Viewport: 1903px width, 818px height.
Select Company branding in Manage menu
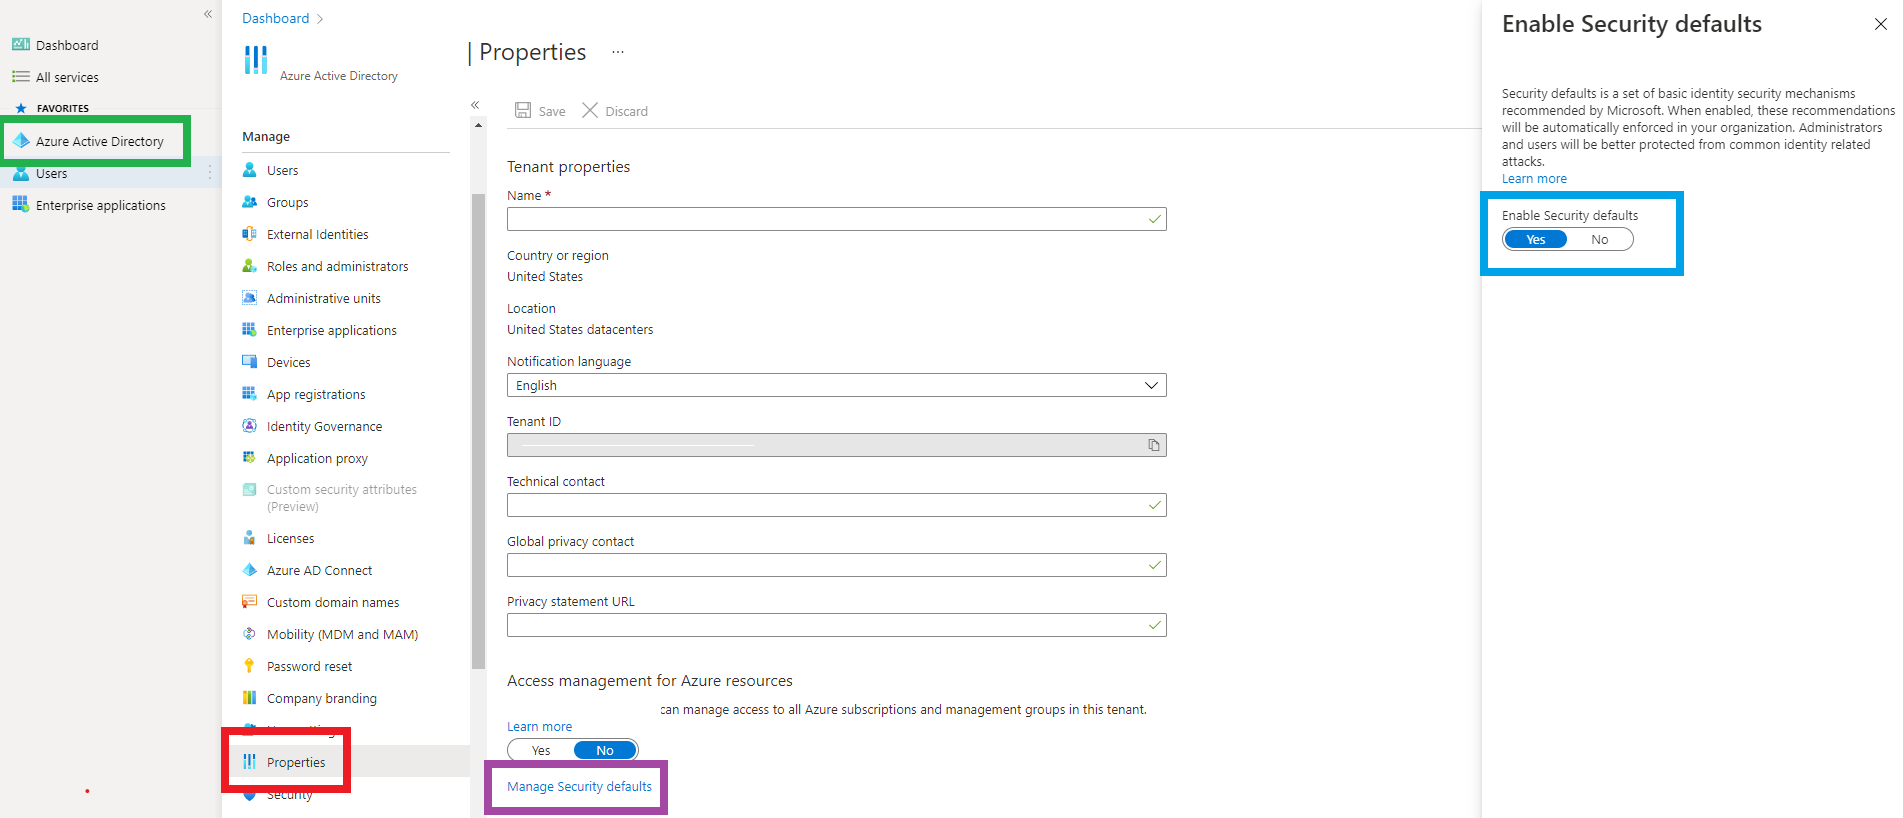[x=321, y=698]
